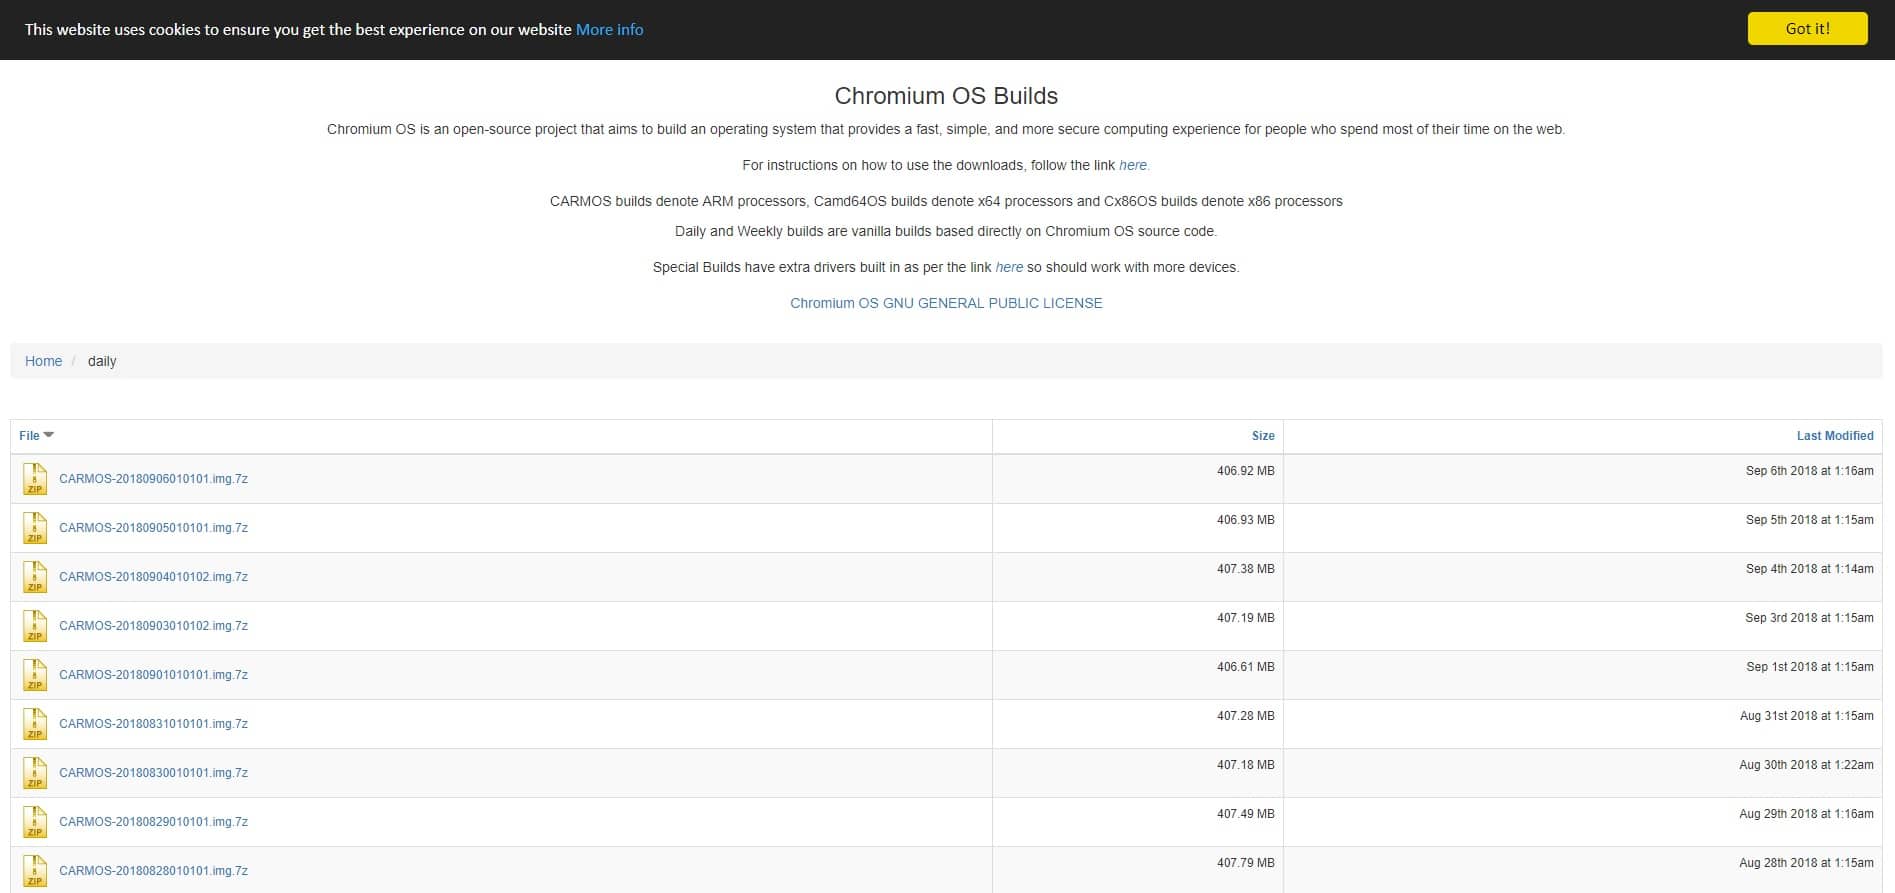Click ZIP icon for CARMOS-20180904010102.img.7z
The height and width of the screenshot is (893, 1895).
[x=35, y=577]
